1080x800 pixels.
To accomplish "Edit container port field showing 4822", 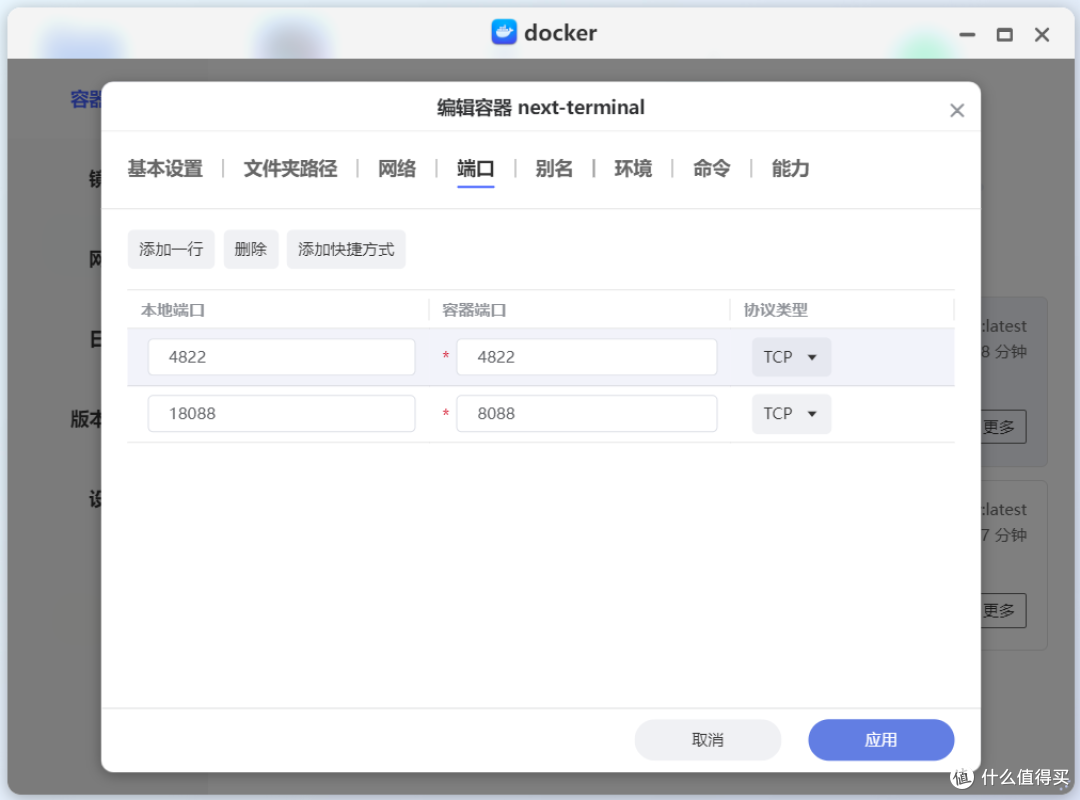I will click(587, 357).
